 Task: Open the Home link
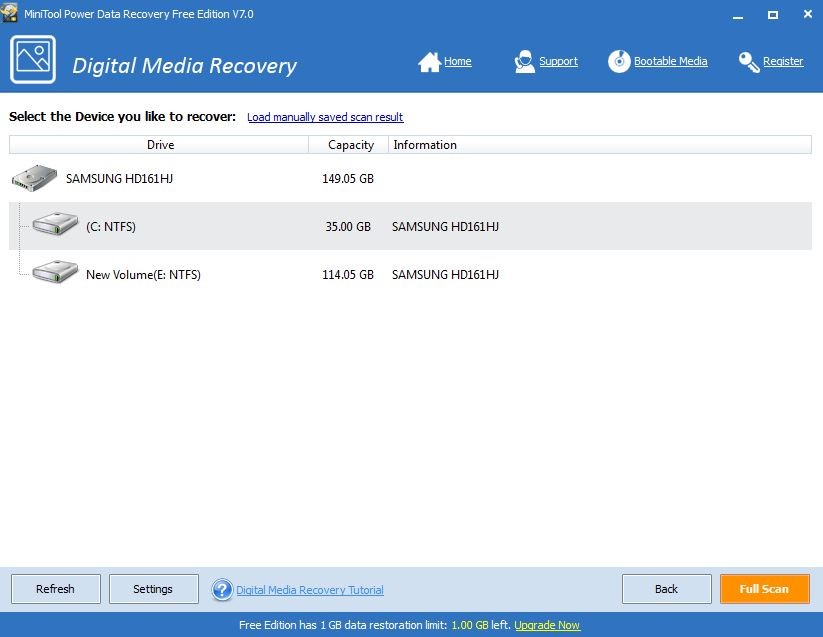coord(458,61)
